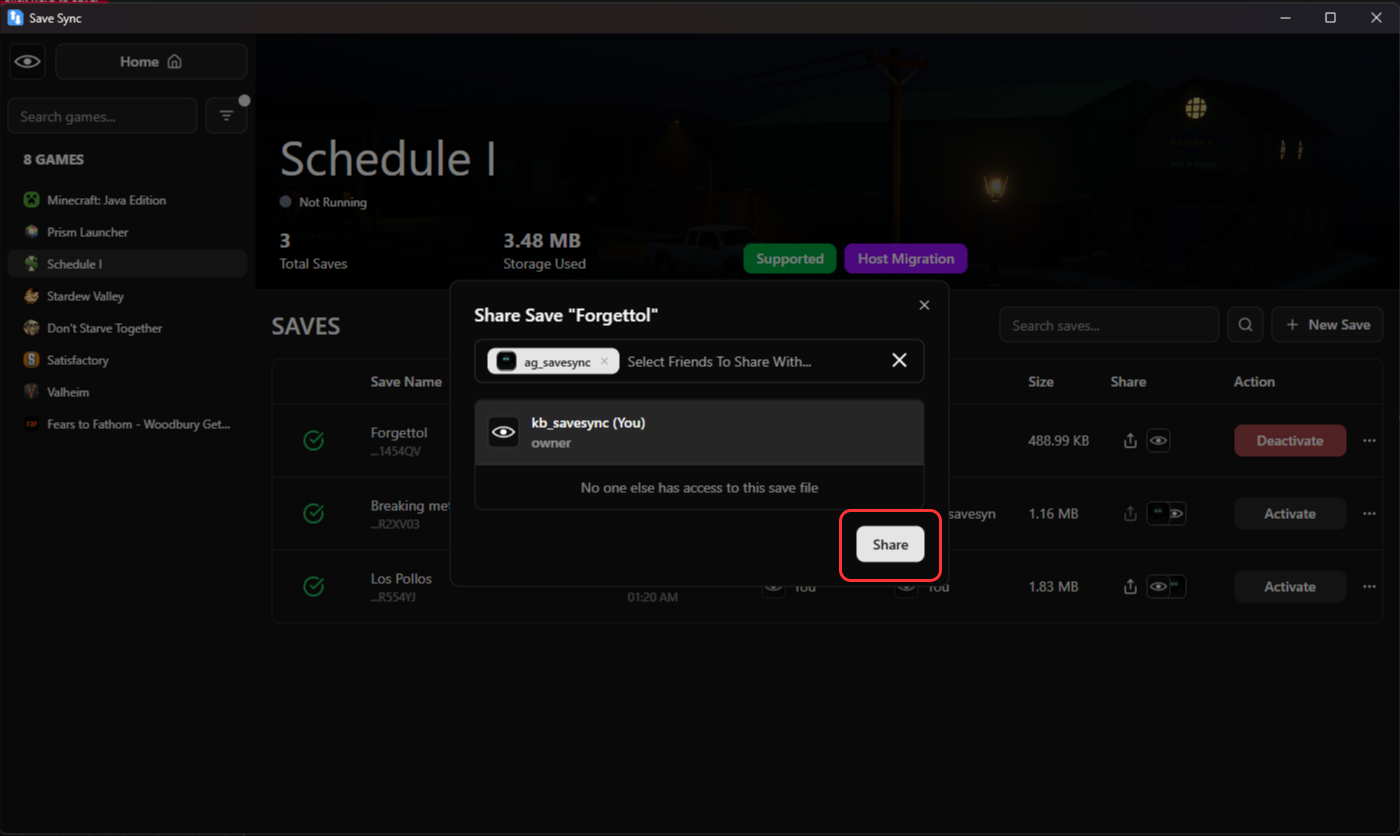Open more options for the Los Pollos row
Viewport: 1400px width, 836px height.
[1369, 586]
